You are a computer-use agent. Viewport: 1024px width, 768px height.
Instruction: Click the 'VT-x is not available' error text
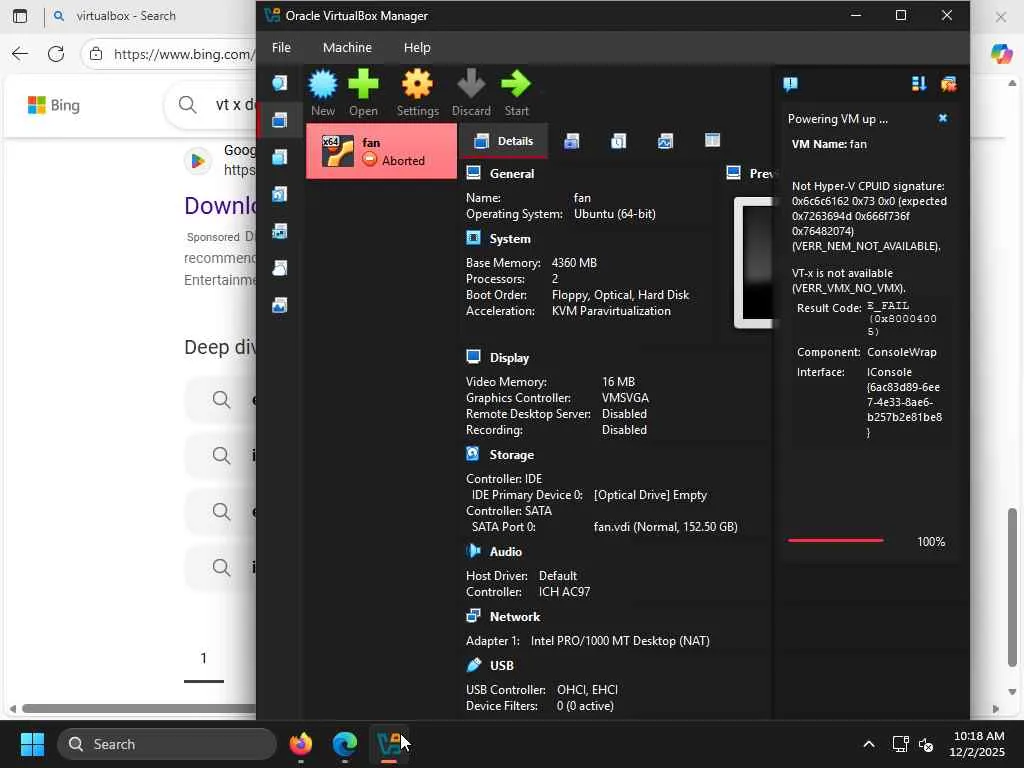click(842, 274)
